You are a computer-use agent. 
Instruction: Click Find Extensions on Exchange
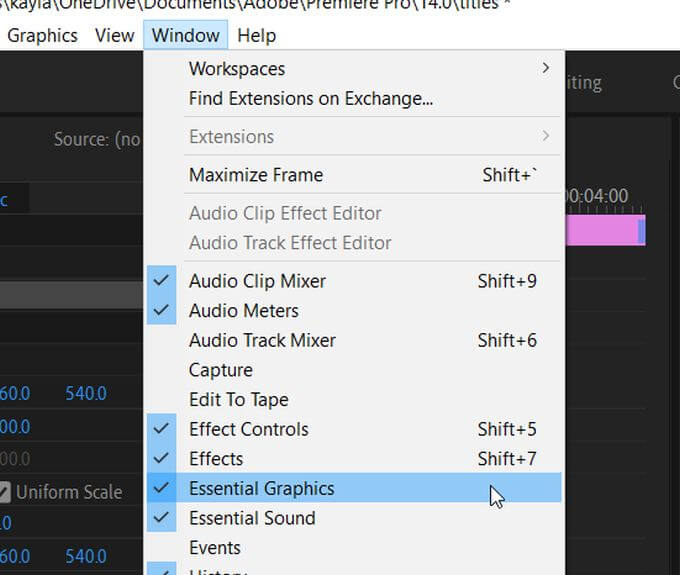310,99
